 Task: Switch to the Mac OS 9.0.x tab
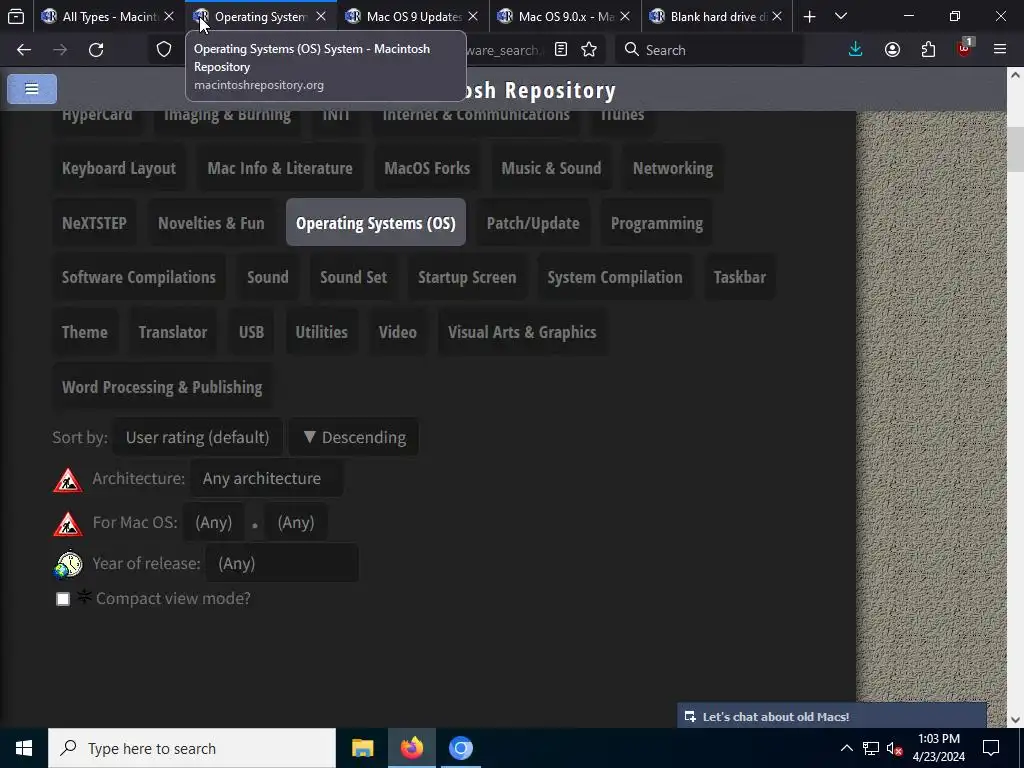(x=566, y=17)
